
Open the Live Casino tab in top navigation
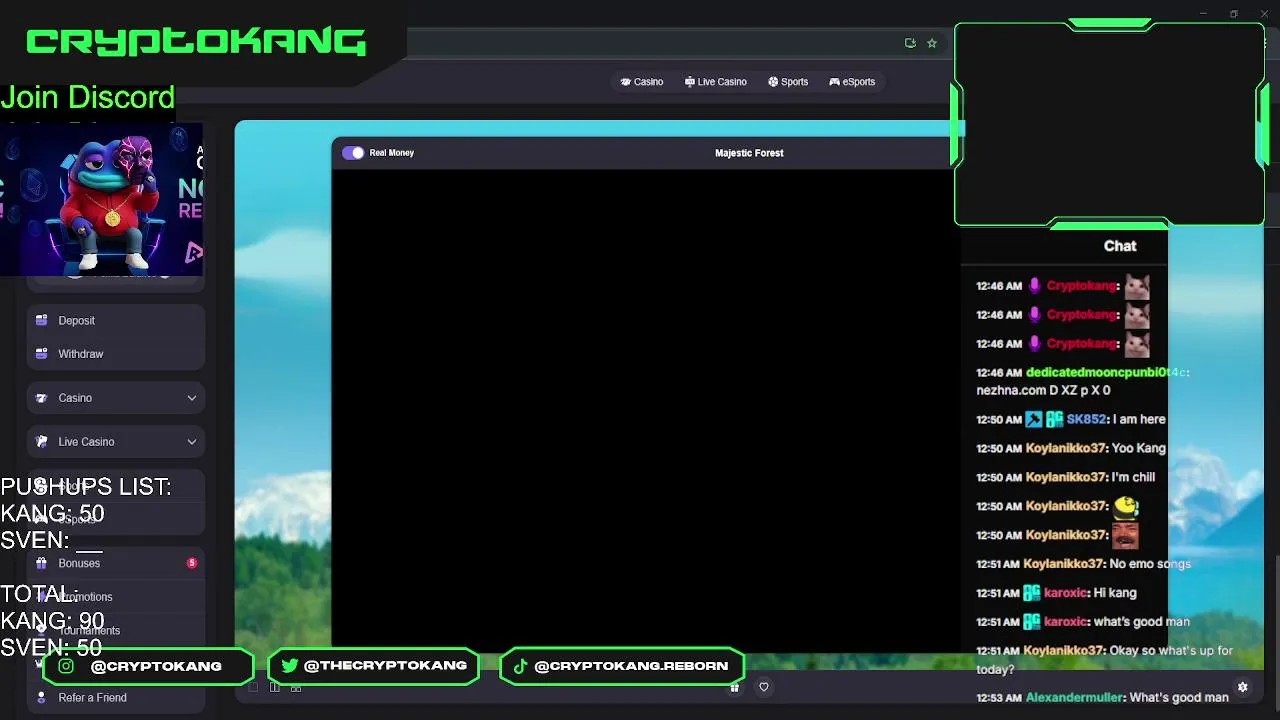click(x=715, y=82)
